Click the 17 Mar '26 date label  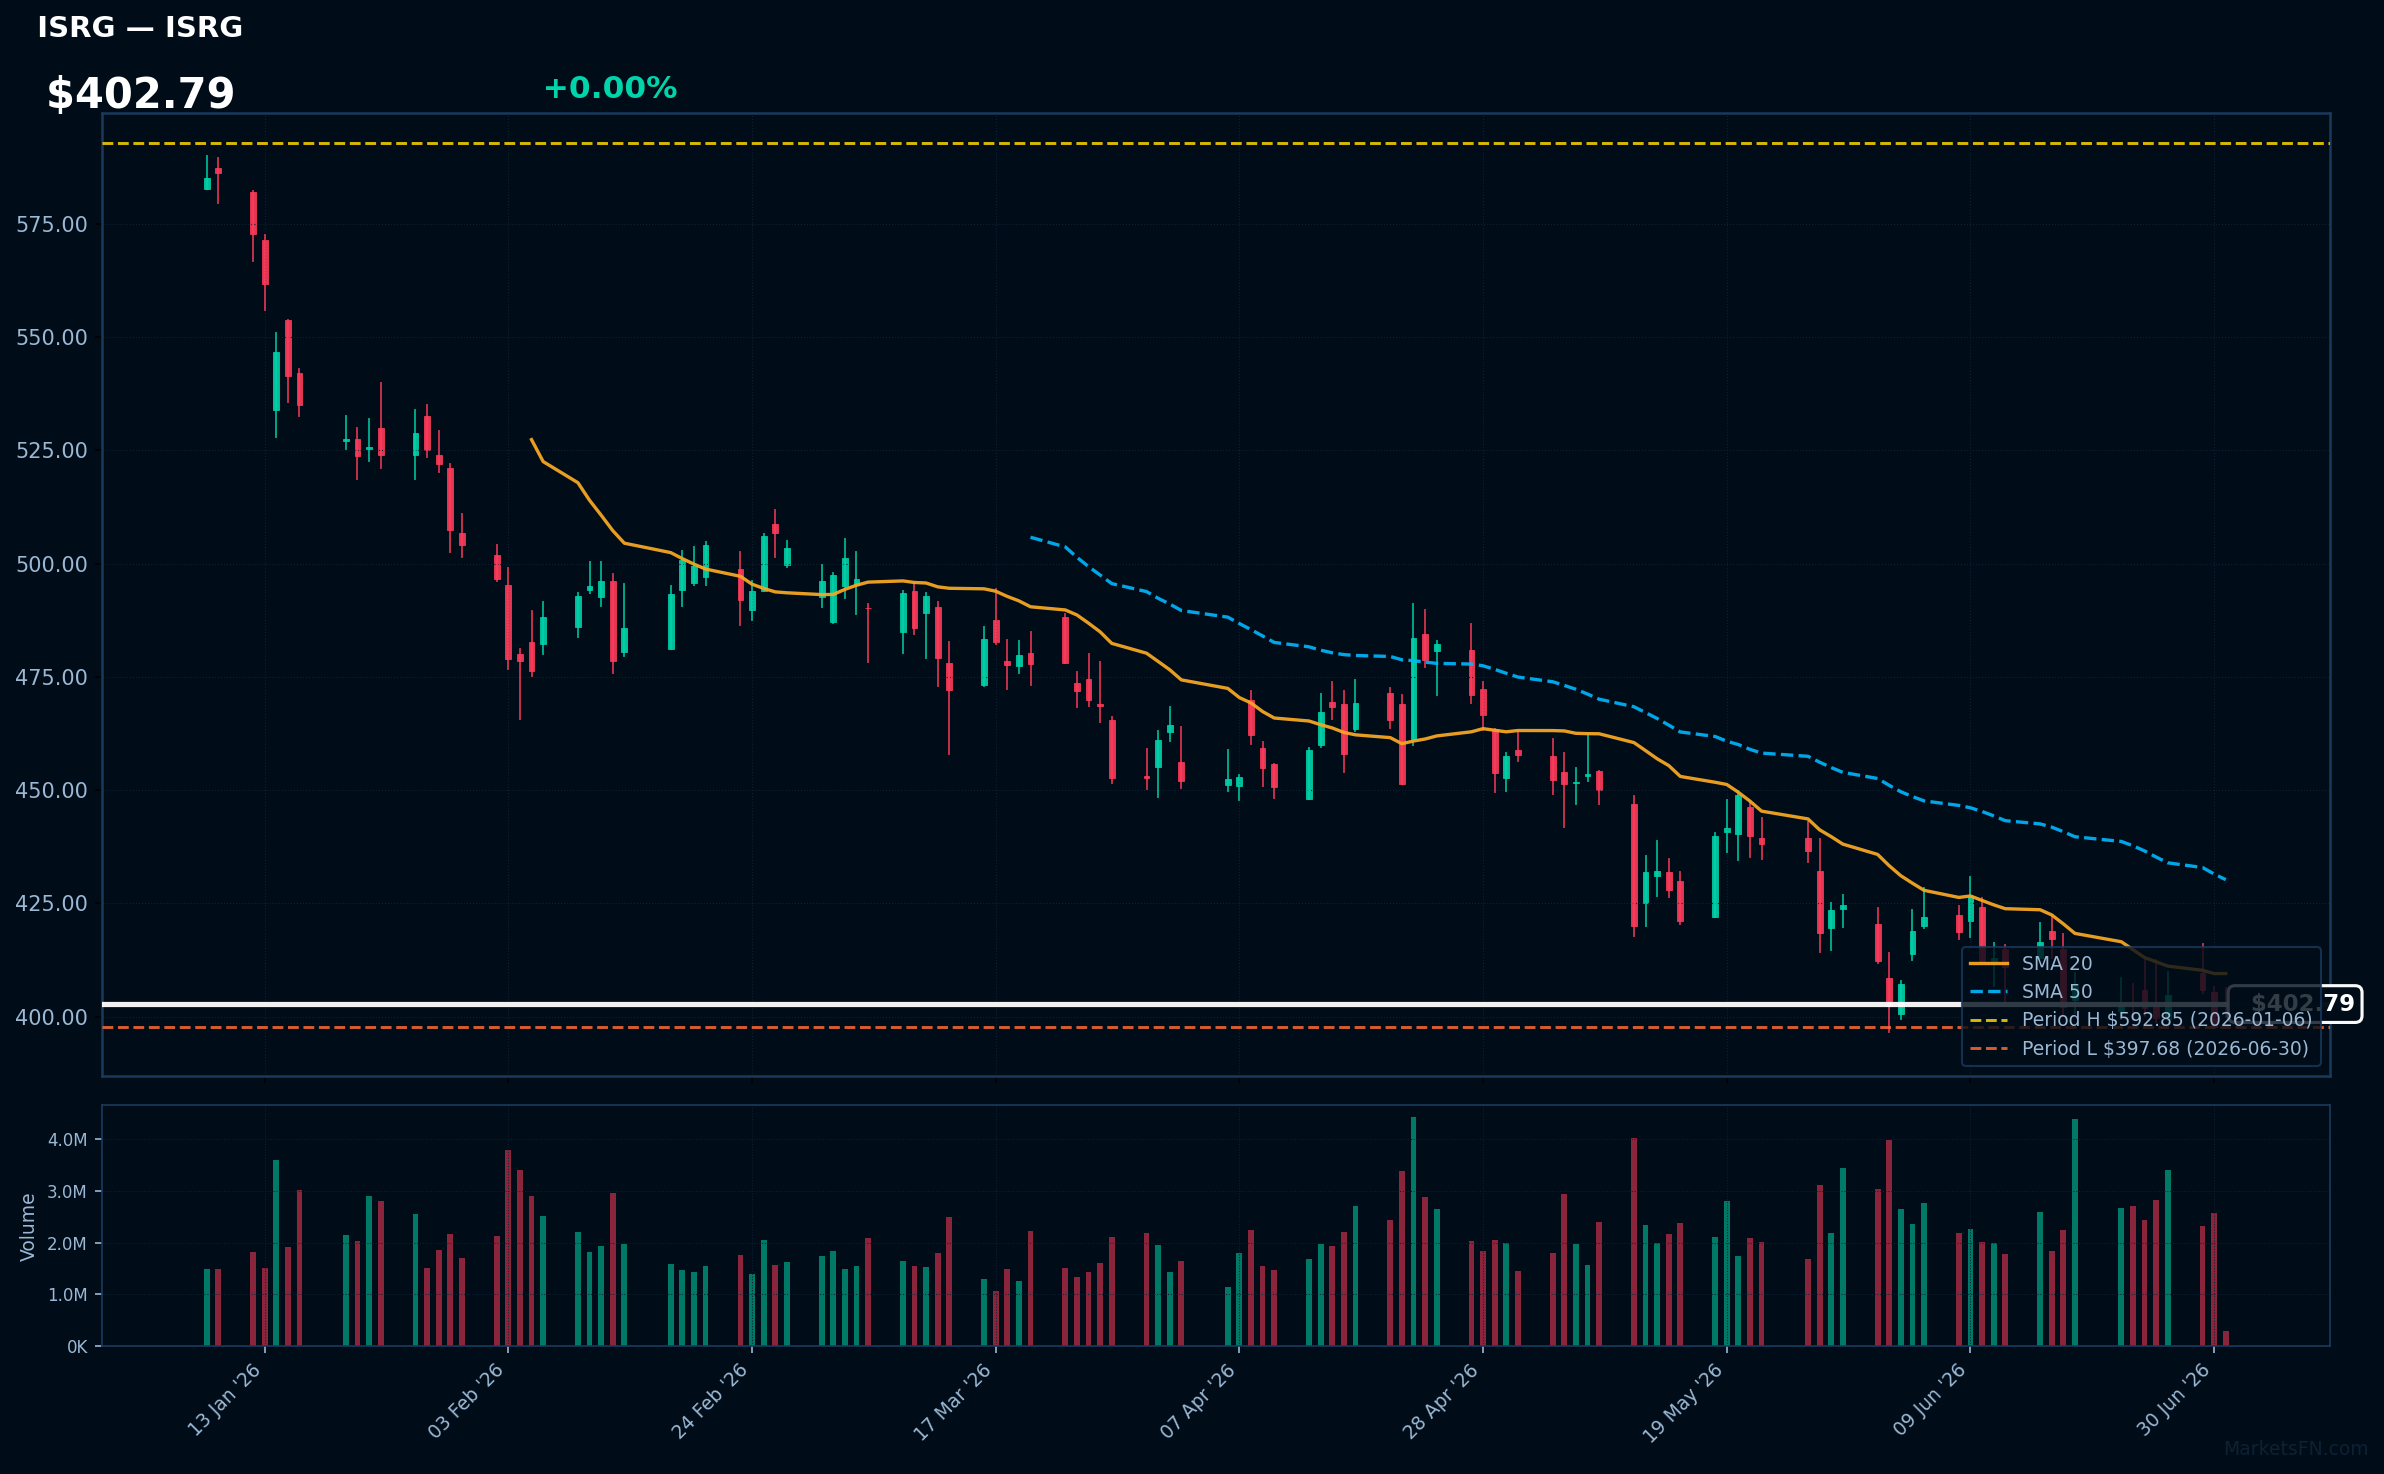pyautogui.click(x=952, y=1400)
